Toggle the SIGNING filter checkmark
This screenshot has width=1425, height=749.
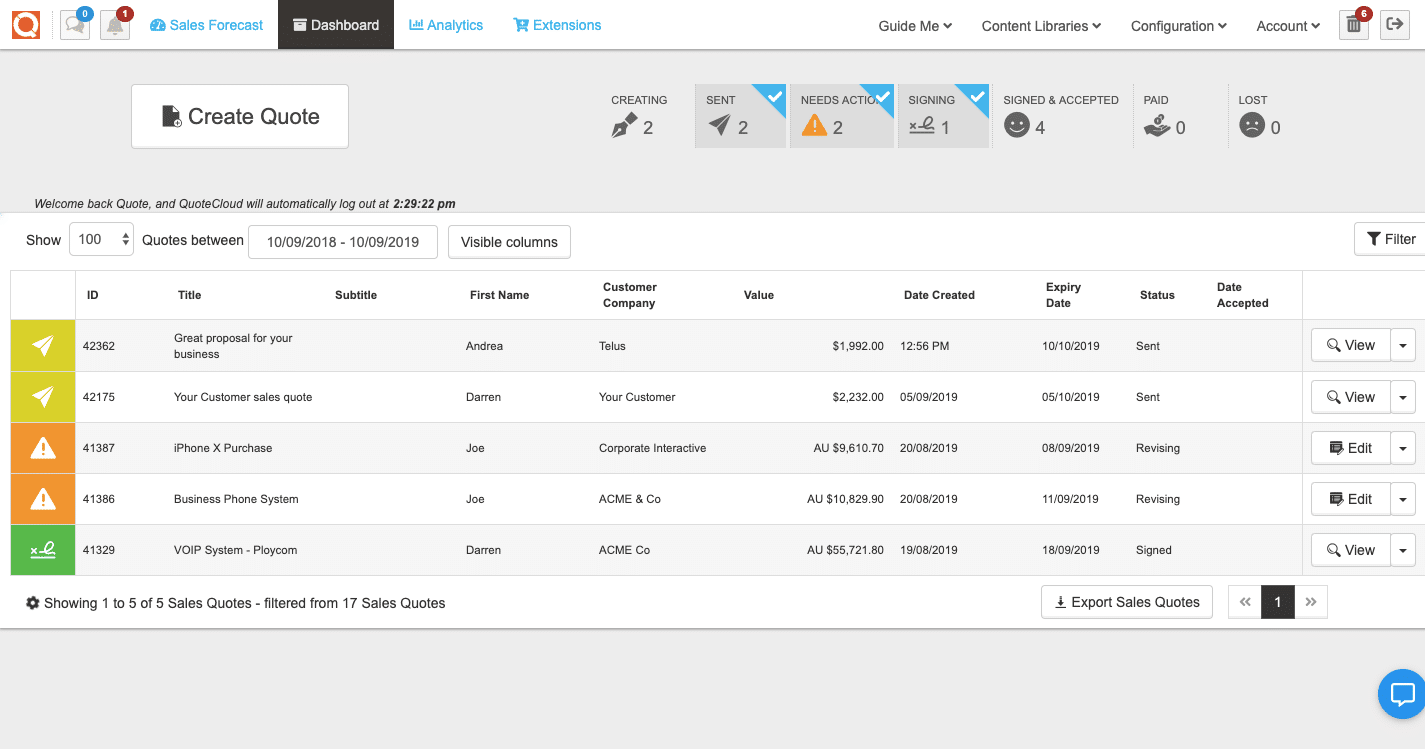pos(976,95)
